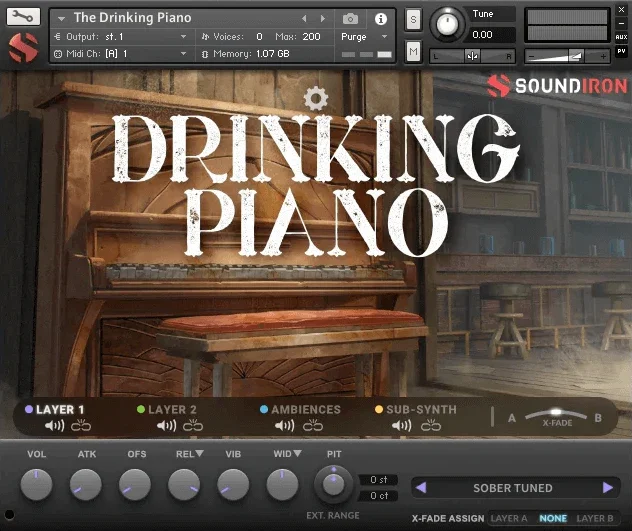Image resolution: width=632 pixels, height=531 pixels.
Task: Toggle AUX sends panel
Action: point(621,37)
